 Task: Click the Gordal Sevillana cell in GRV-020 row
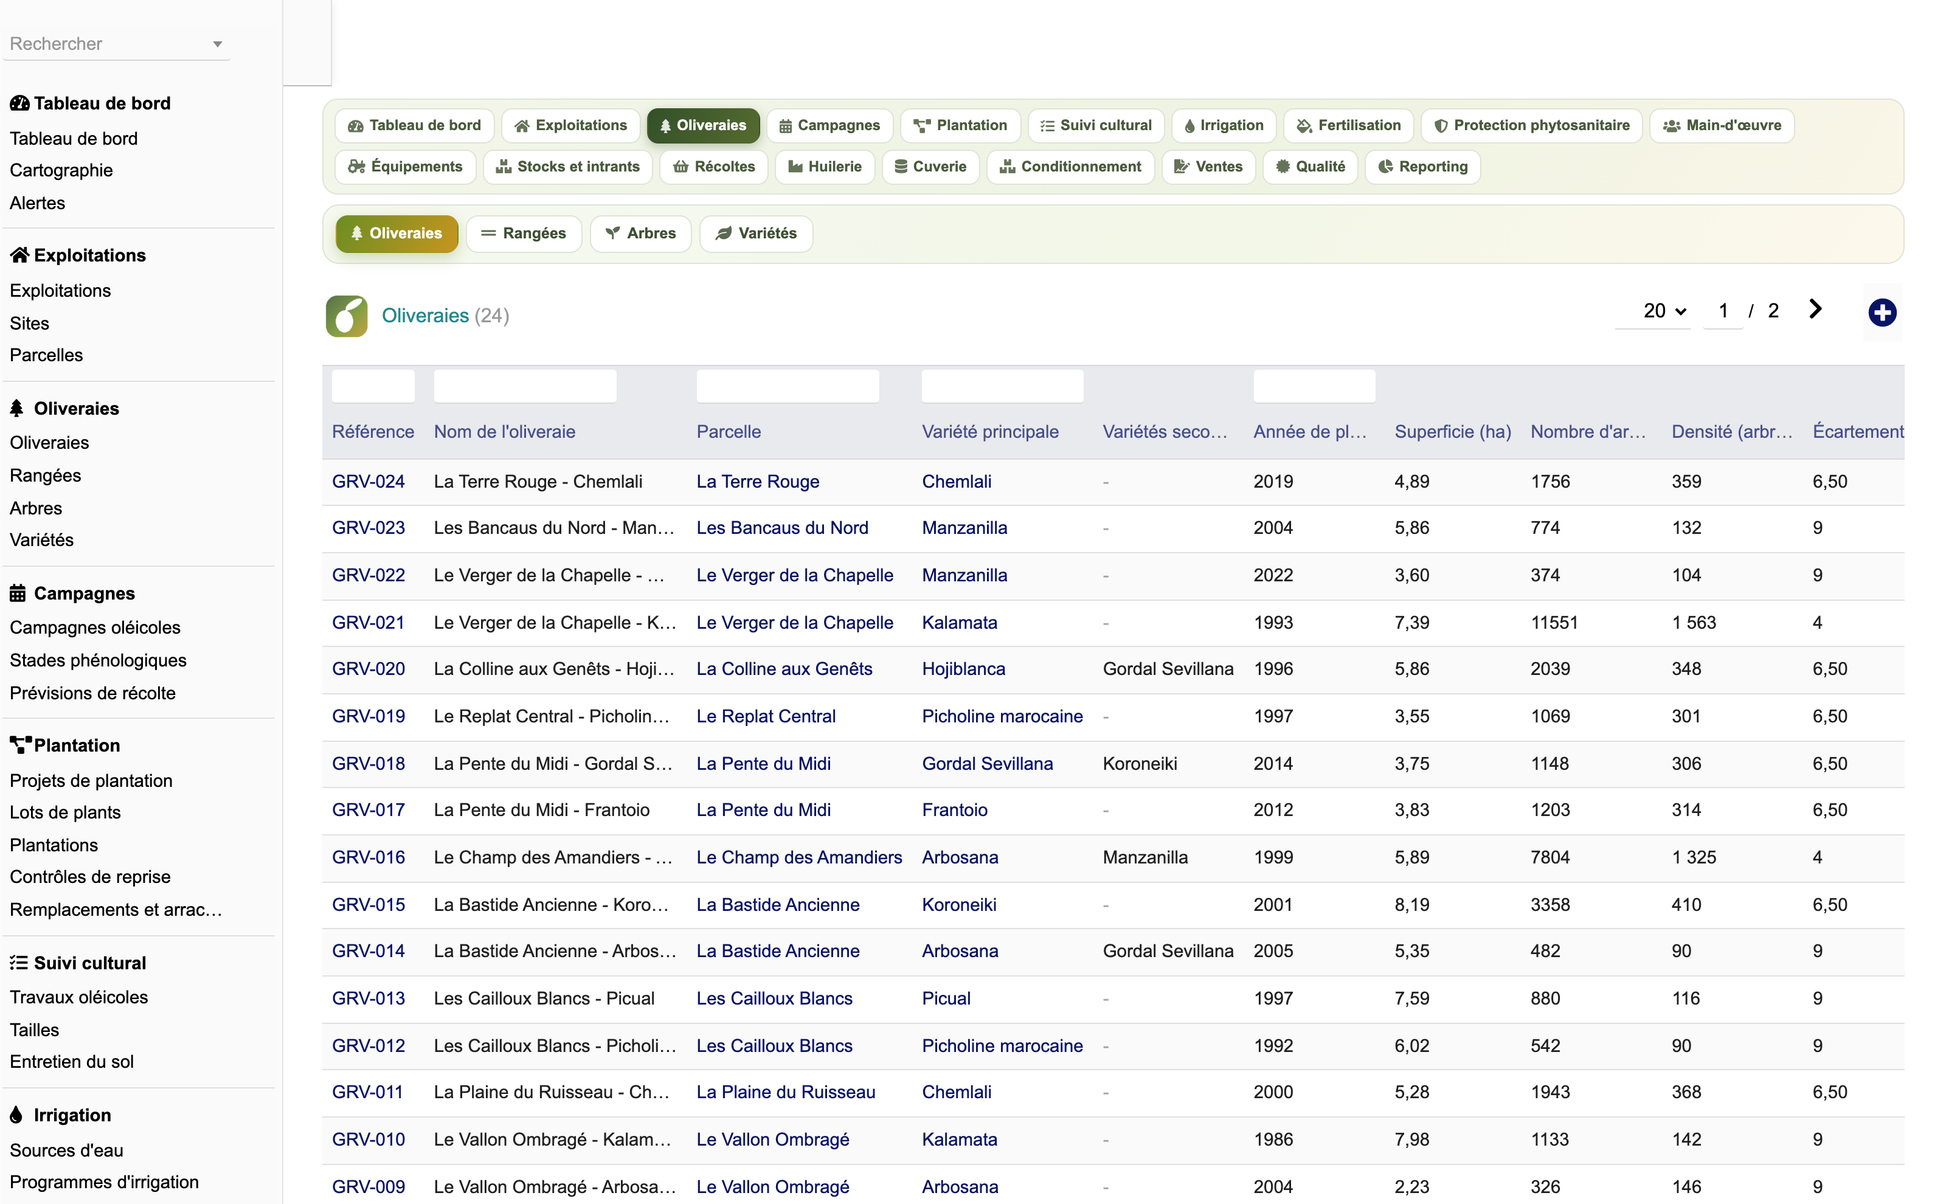(x=1168, y=669)
